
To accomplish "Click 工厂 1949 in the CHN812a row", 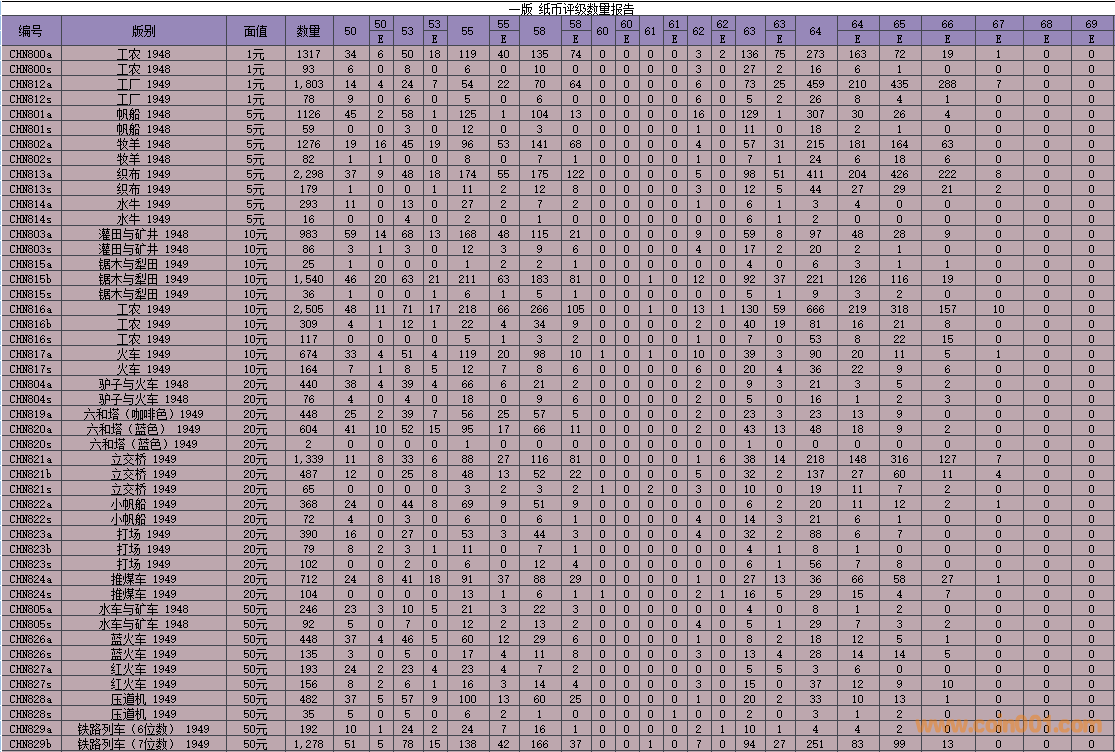I will pyautogui.click(x=144, y=84).
